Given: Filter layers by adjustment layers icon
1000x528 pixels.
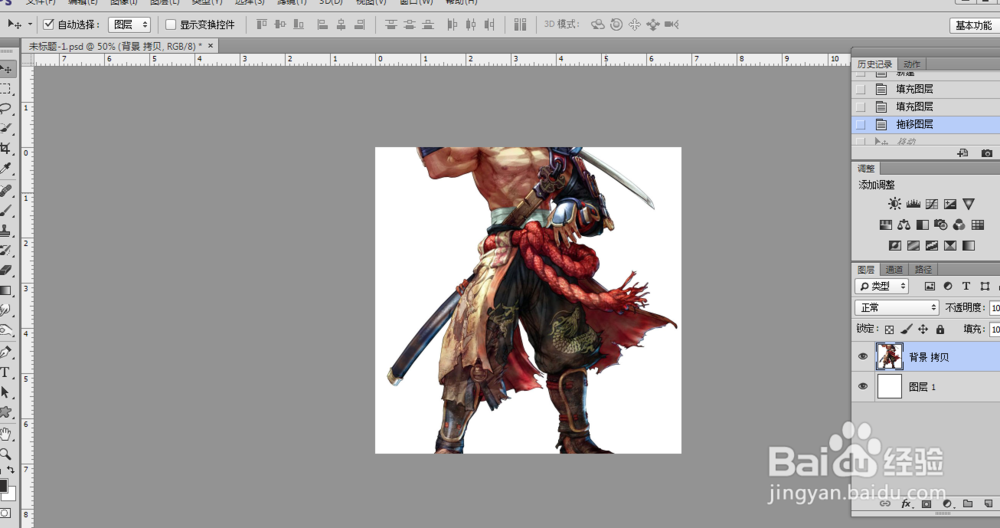Looking at the screenshot, I should pos(948,286).
